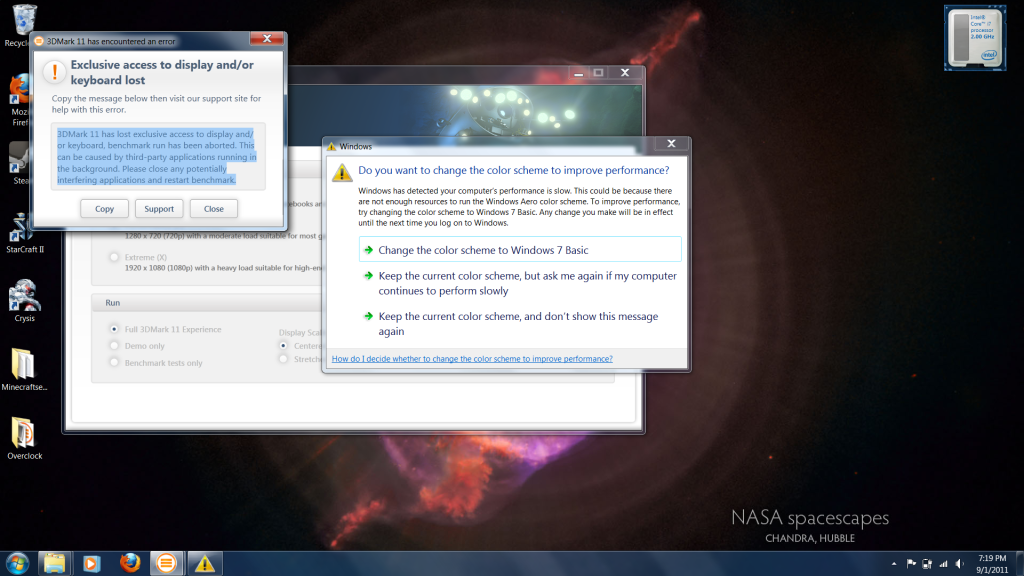Open the Action Center flag icon
The height and width of the screenshot is (576, 1024).
[x=910, y=564]
